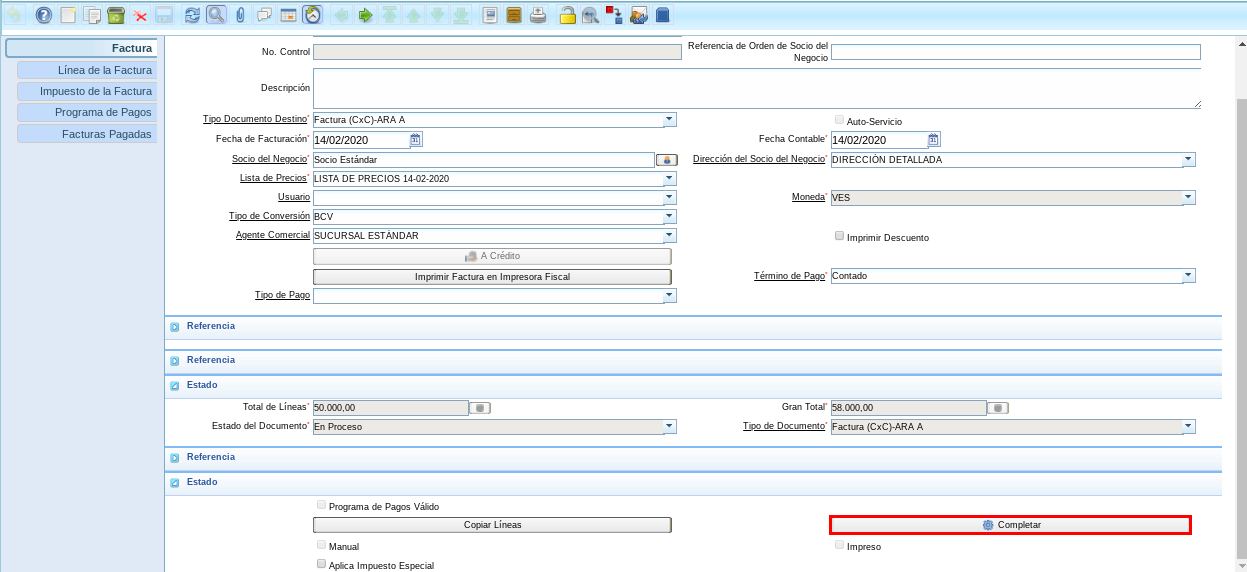Viewport: 1247px width, 572px height.
Task: Enable the Imprimir Descuento checkbox
Action: pyautogui.click(x=840, y=237)
